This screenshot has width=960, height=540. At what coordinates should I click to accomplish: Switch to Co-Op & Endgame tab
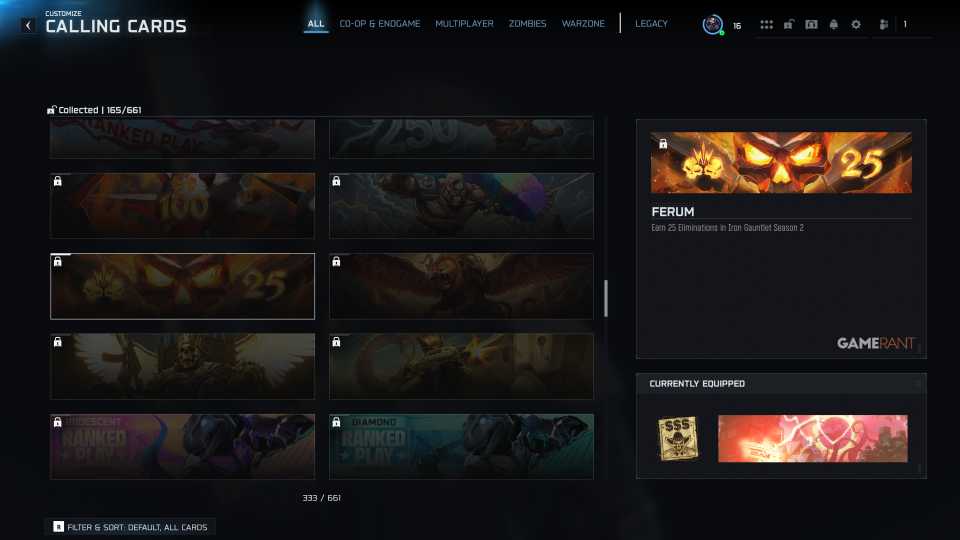click(380, 24)
